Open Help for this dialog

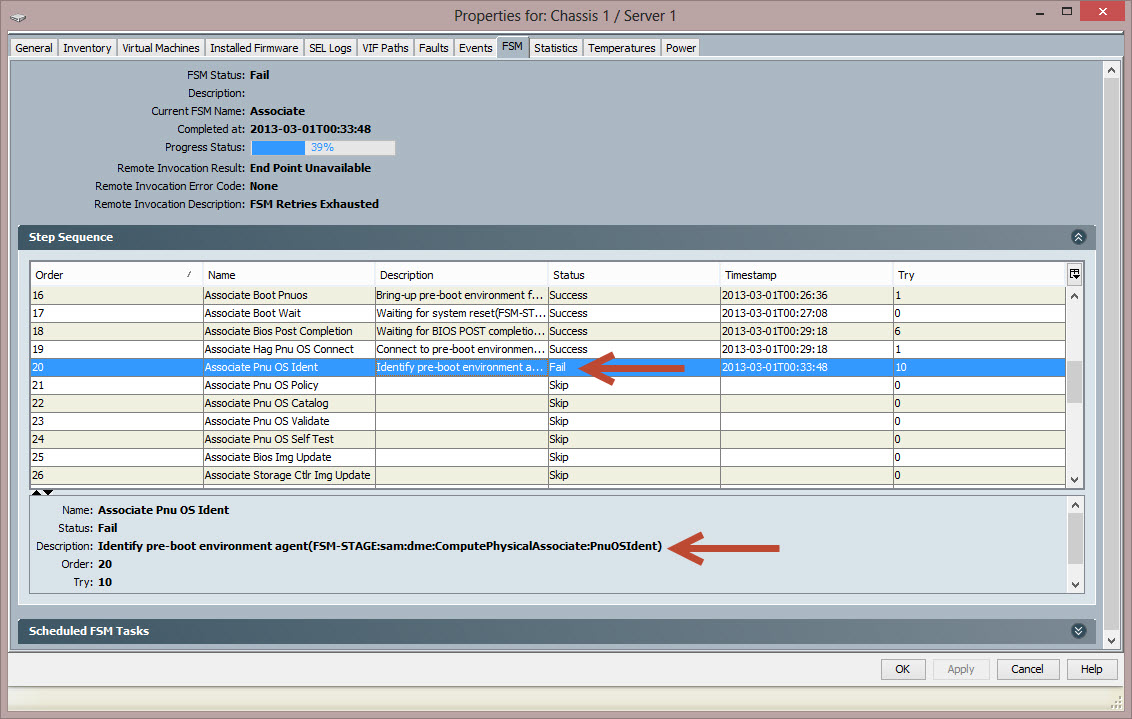point(1091,669)
